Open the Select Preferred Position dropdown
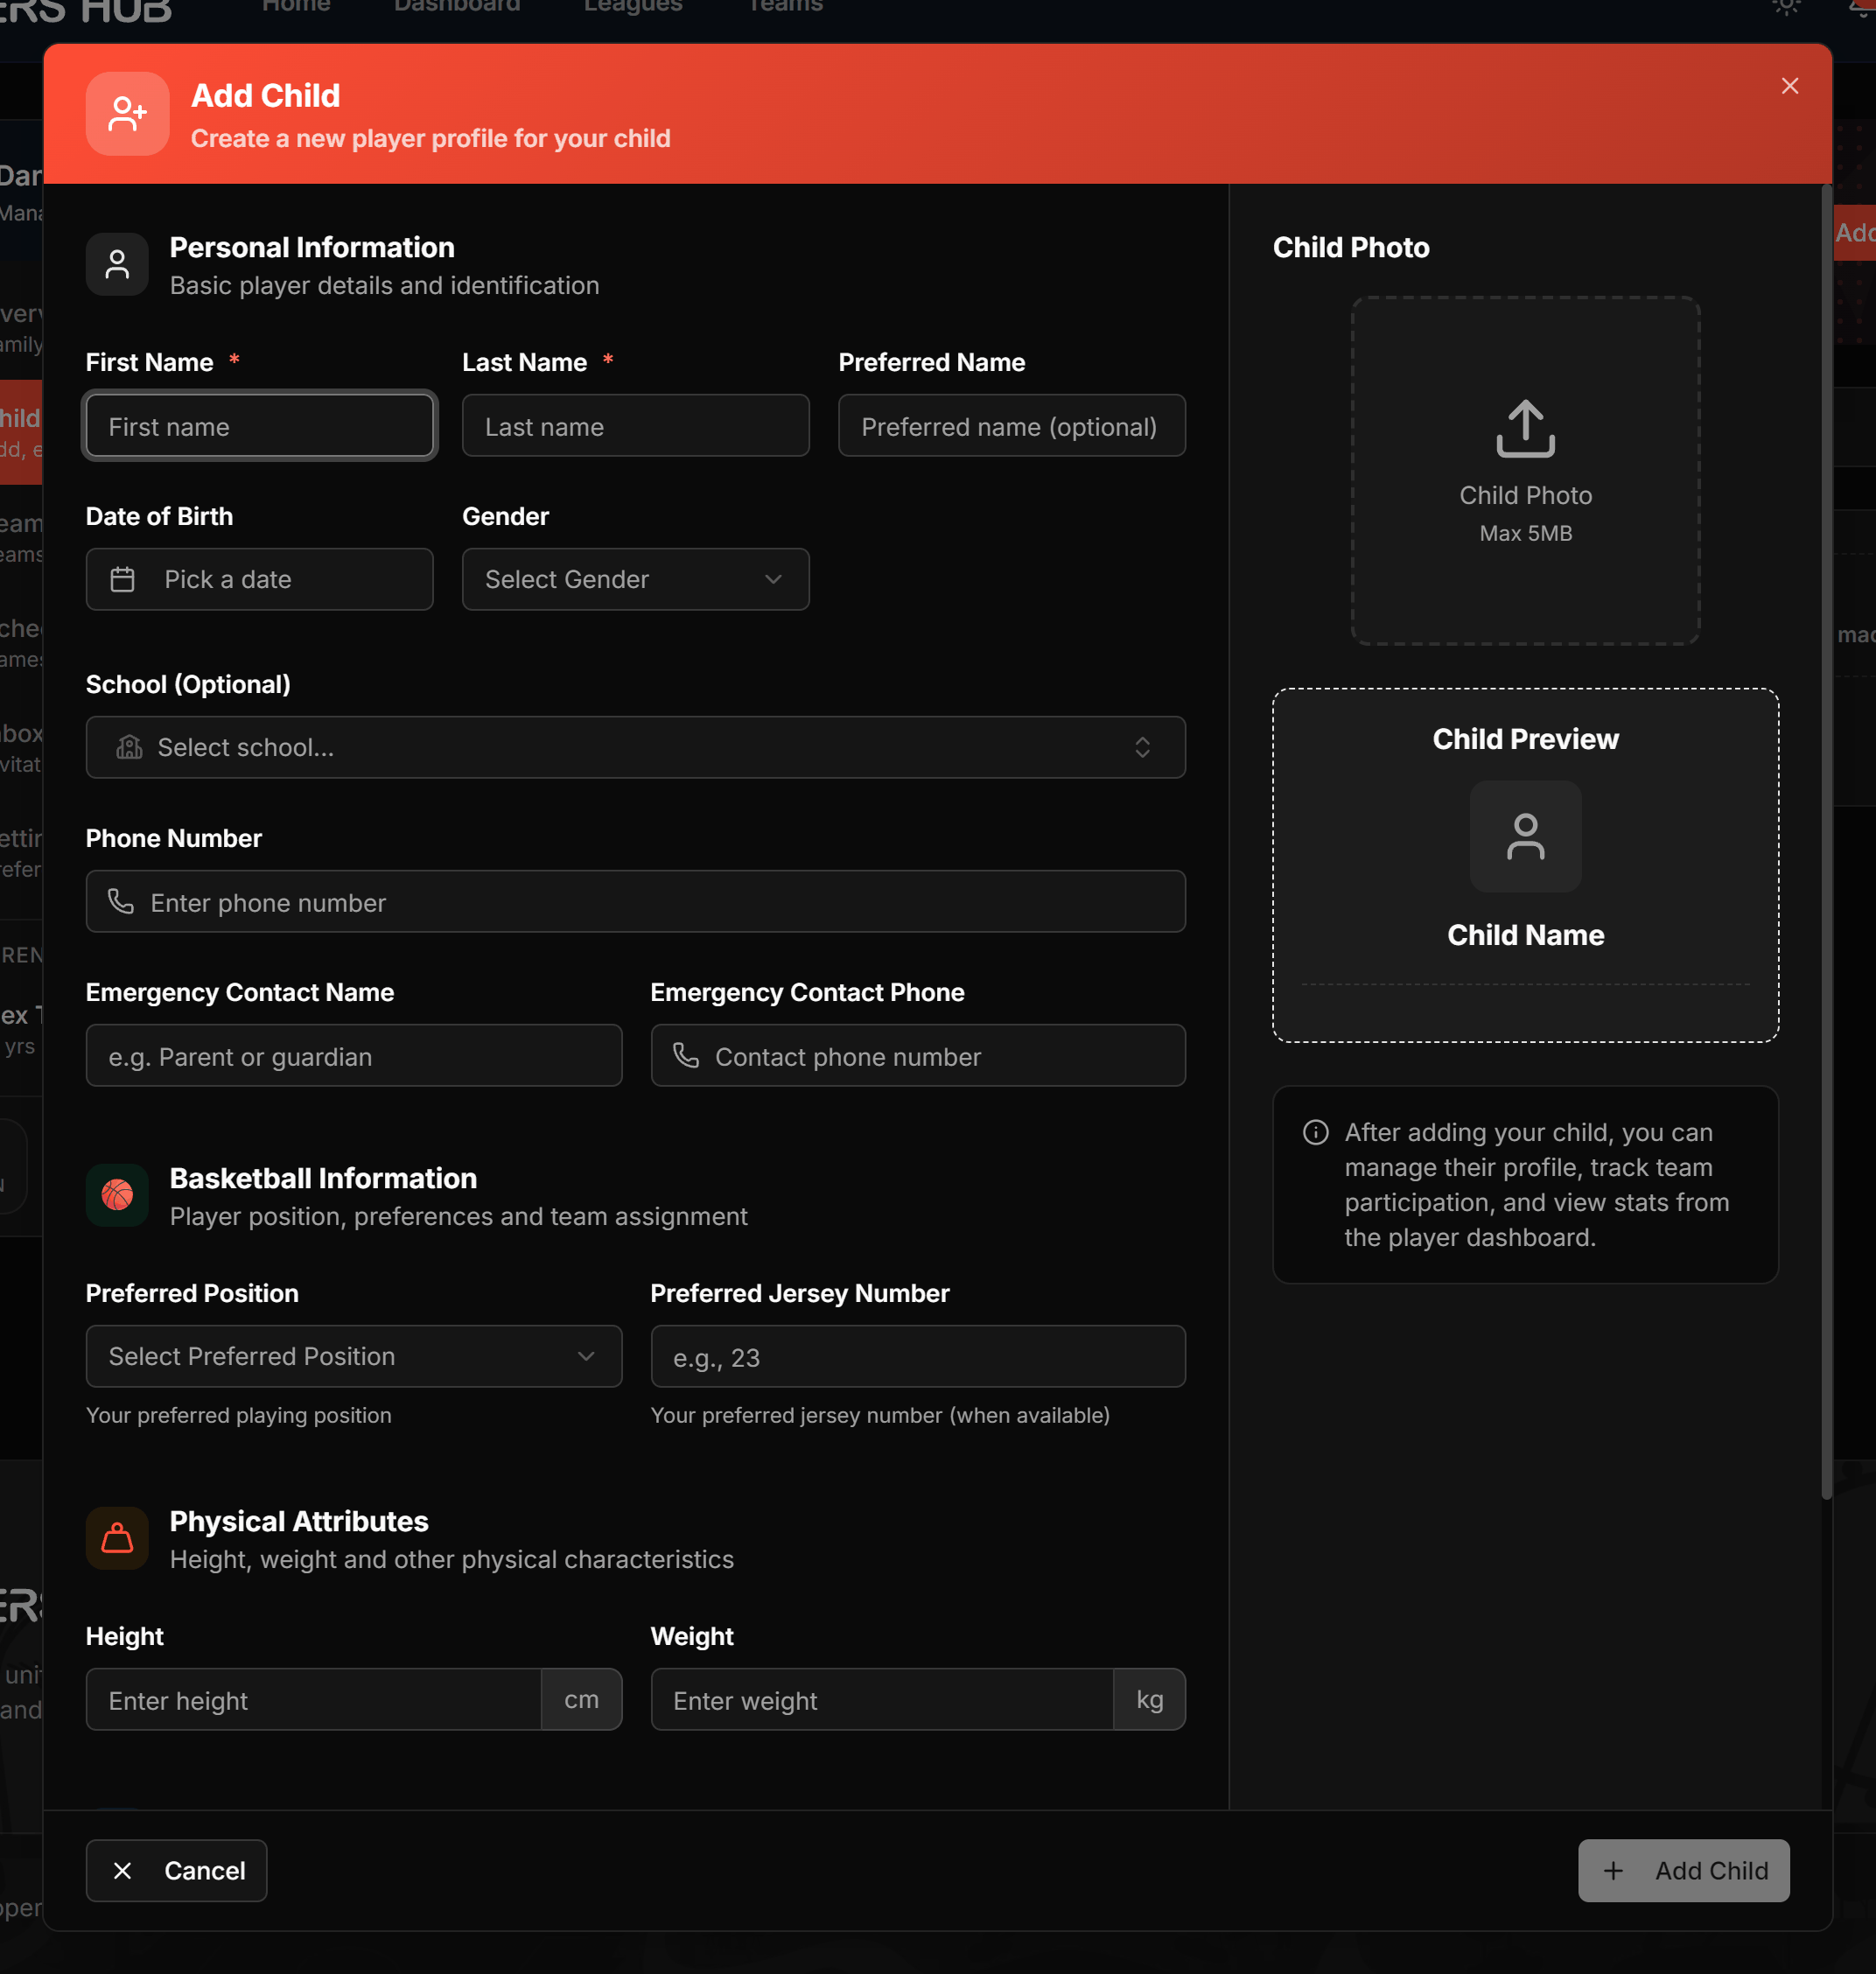The height and width of the screenshot is (1974, 1876). point(354,1356)
